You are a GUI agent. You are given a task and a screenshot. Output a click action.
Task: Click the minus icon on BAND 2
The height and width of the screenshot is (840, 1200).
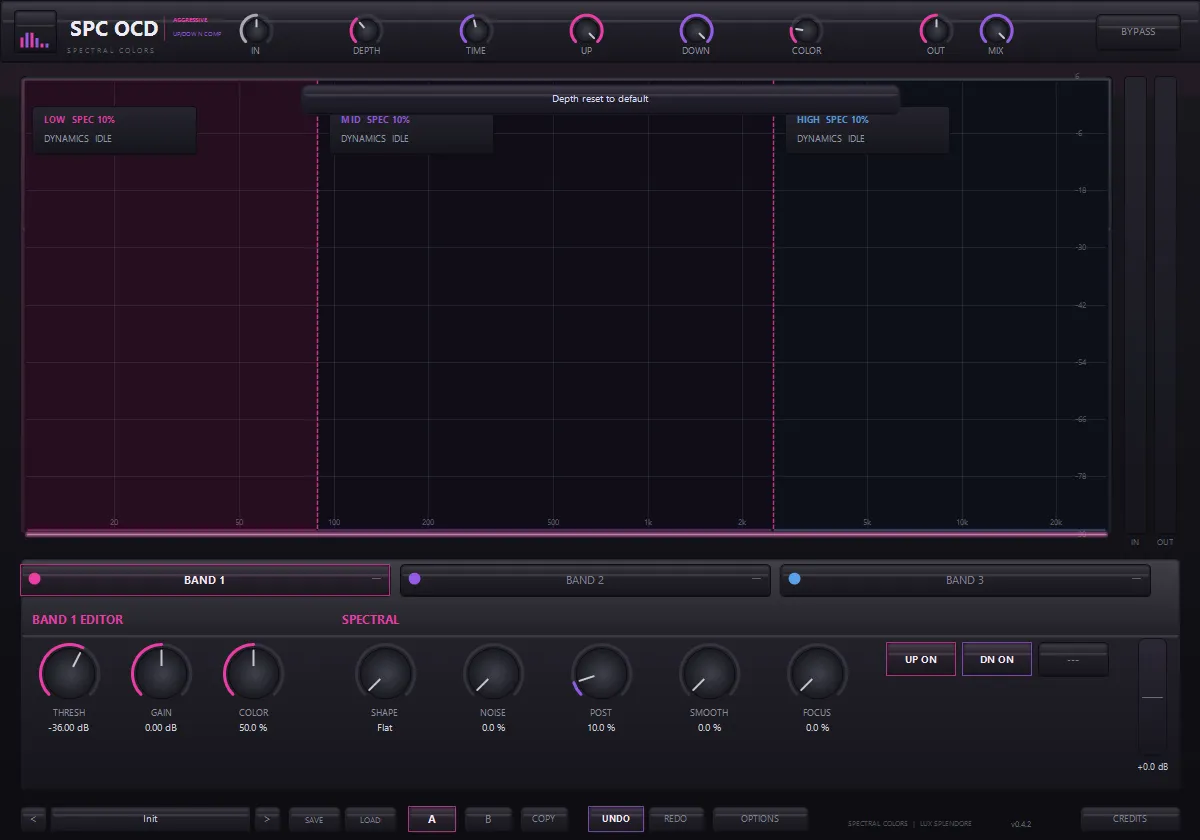tap(757, 578)
